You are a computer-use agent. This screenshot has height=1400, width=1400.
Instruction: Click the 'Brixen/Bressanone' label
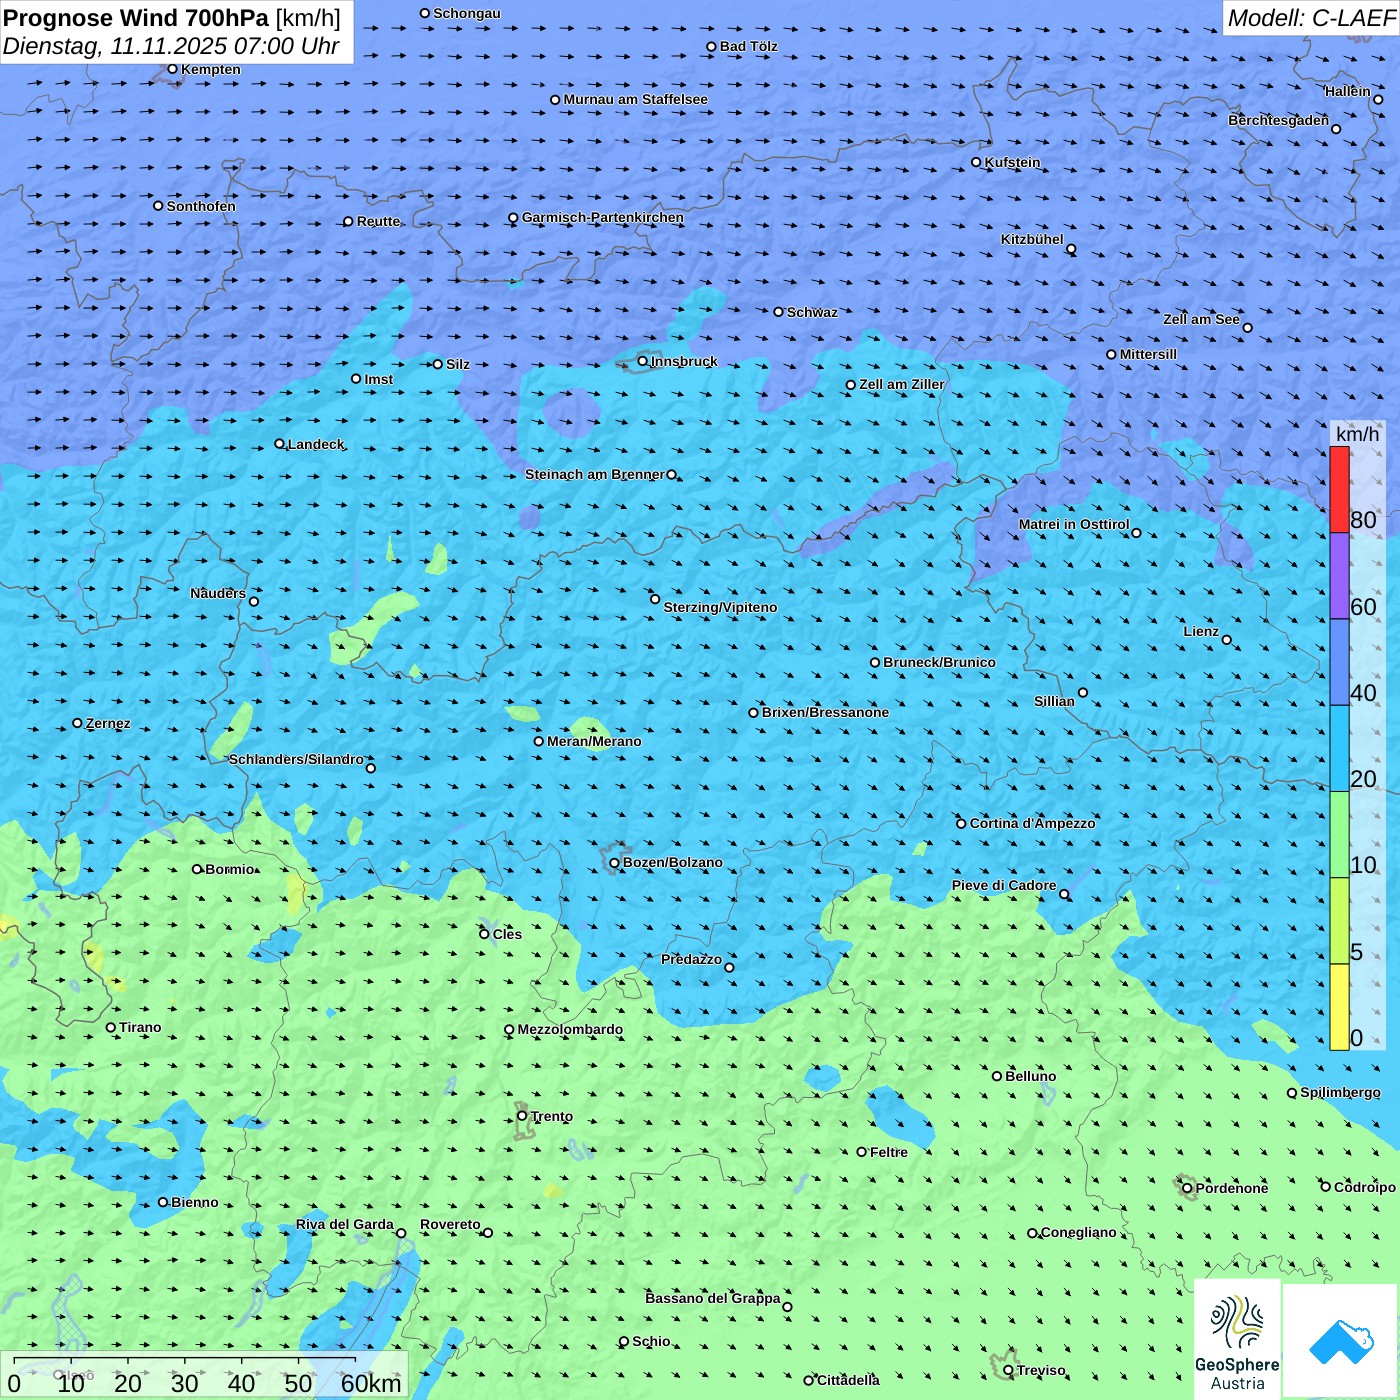click(x=825, y=712)
